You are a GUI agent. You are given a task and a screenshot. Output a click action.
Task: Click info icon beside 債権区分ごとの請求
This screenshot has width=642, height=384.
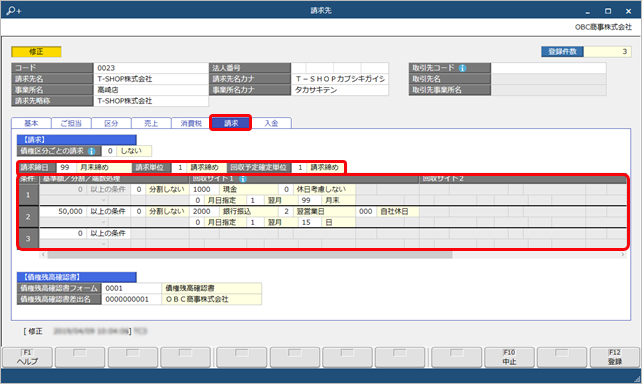click(x=91, y=151)
